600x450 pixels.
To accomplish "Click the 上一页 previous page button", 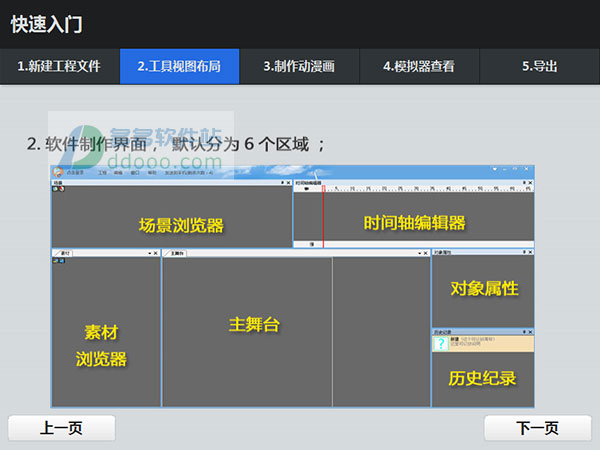I will pyautogui.click(x=61, y=428).
